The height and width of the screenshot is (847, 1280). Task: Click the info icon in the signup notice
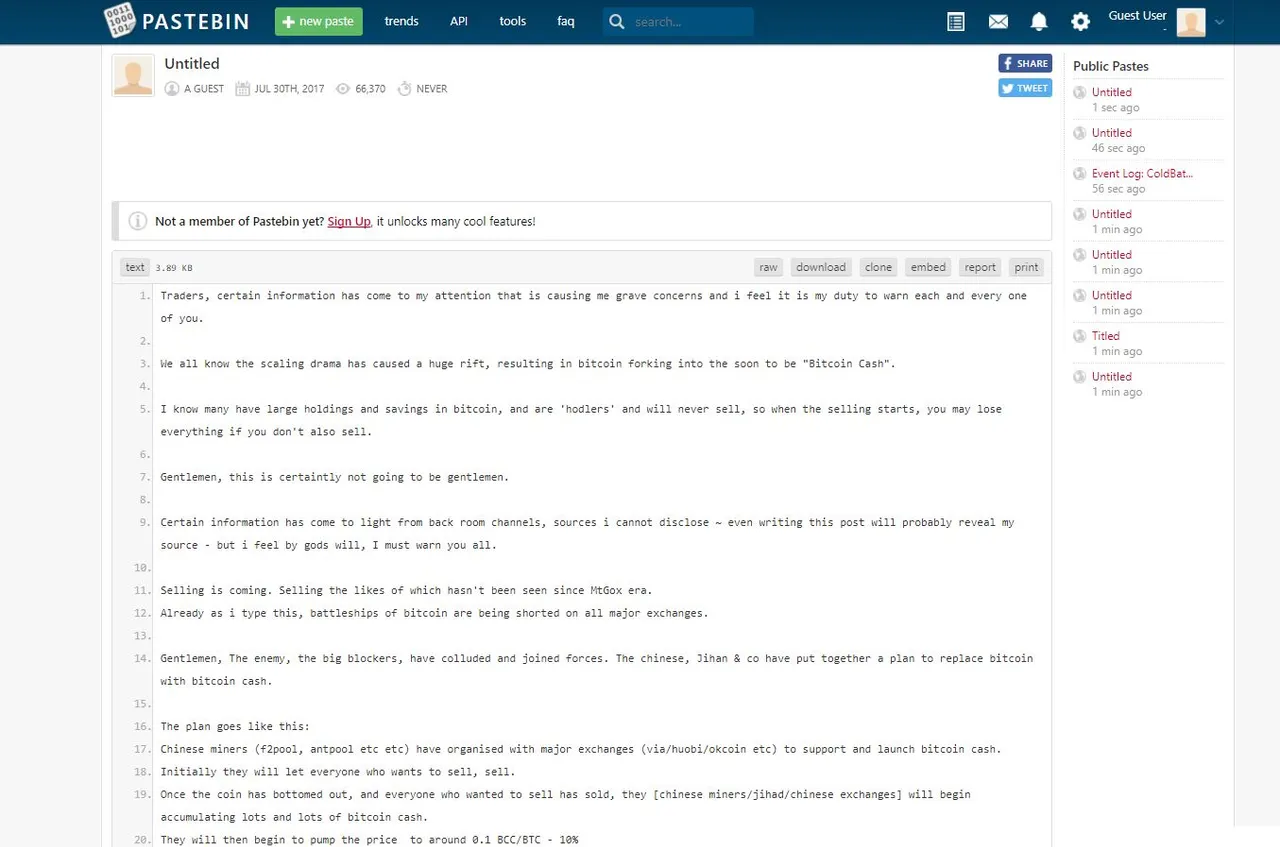[138, 221]
